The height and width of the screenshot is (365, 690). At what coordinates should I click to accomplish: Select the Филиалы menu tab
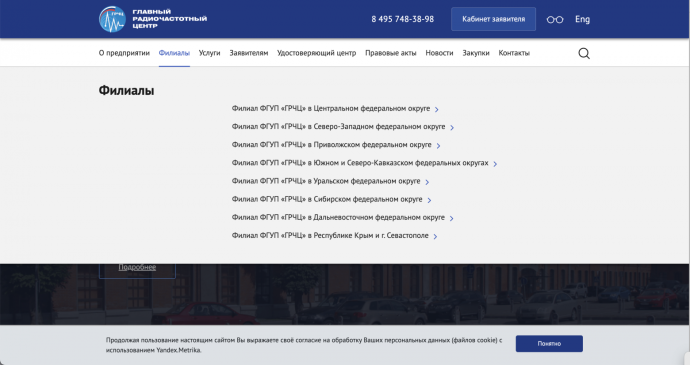pos(174,53)
